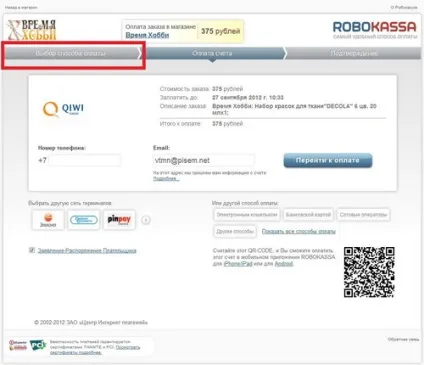Choose the Элекснет terminal network
424x365 pixels.
[48, 220]
